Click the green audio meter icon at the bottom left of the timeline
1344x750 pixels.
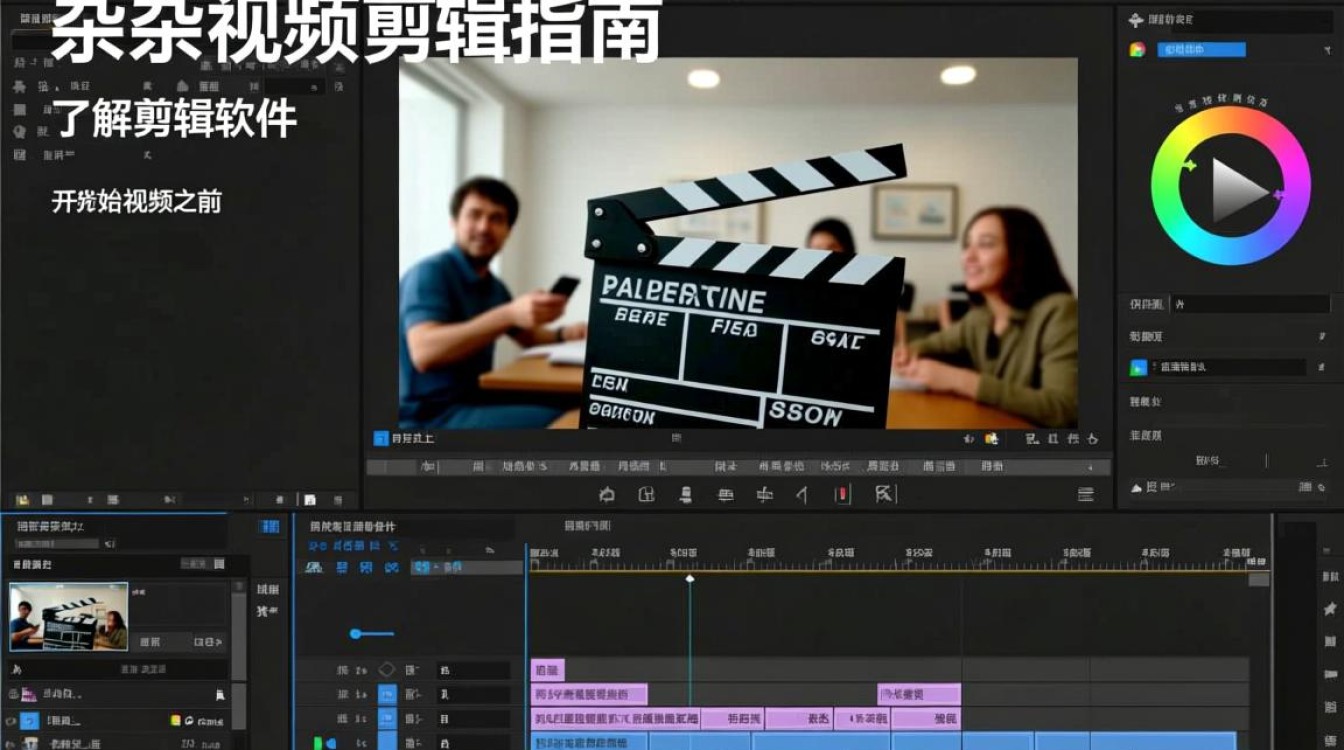tap(318, 740)
